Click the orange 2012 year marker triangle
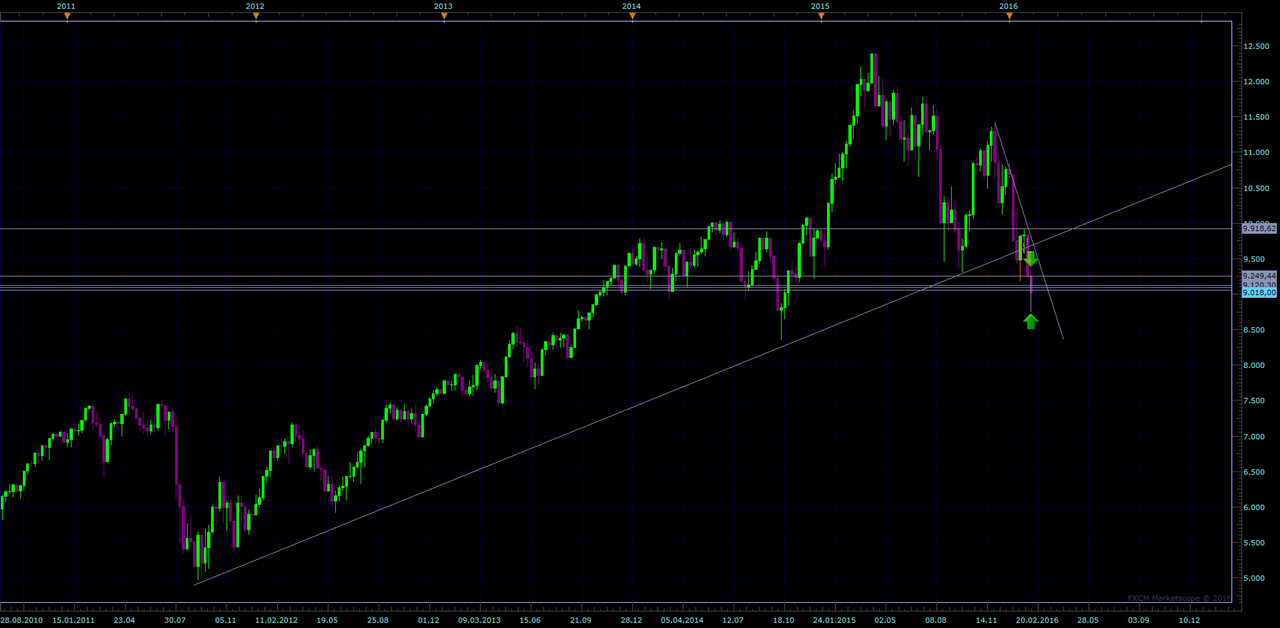Viewport: 1280px width, 628px height. (x=256, y=16)
